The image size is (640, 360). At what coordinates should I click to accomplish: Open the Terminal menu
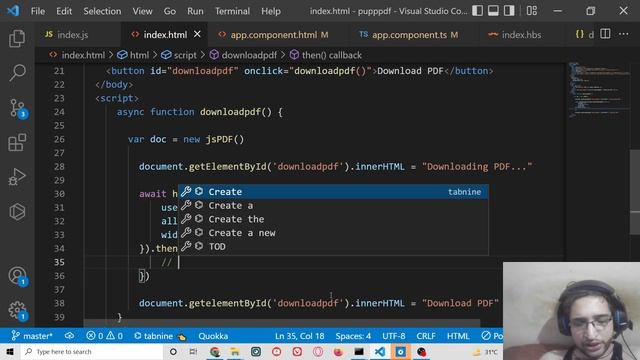pos(232,11)
